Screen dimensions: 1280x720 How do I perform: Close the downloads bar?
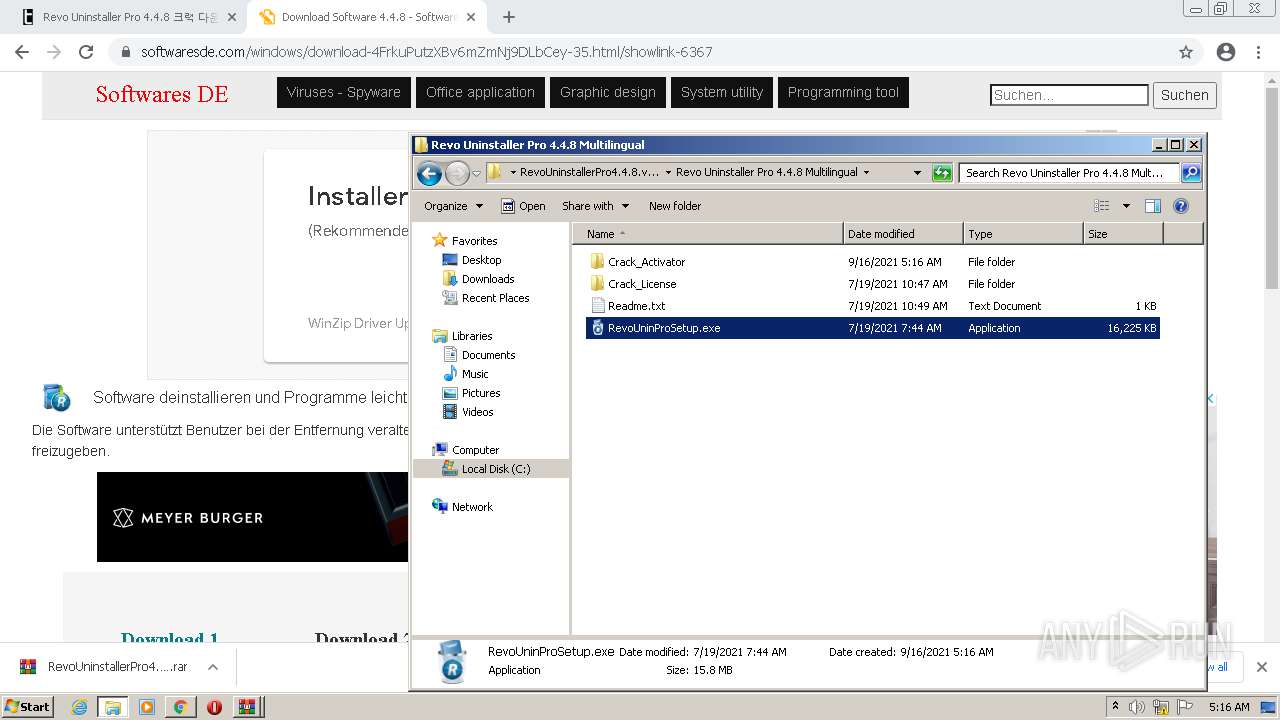point(1261,667)
